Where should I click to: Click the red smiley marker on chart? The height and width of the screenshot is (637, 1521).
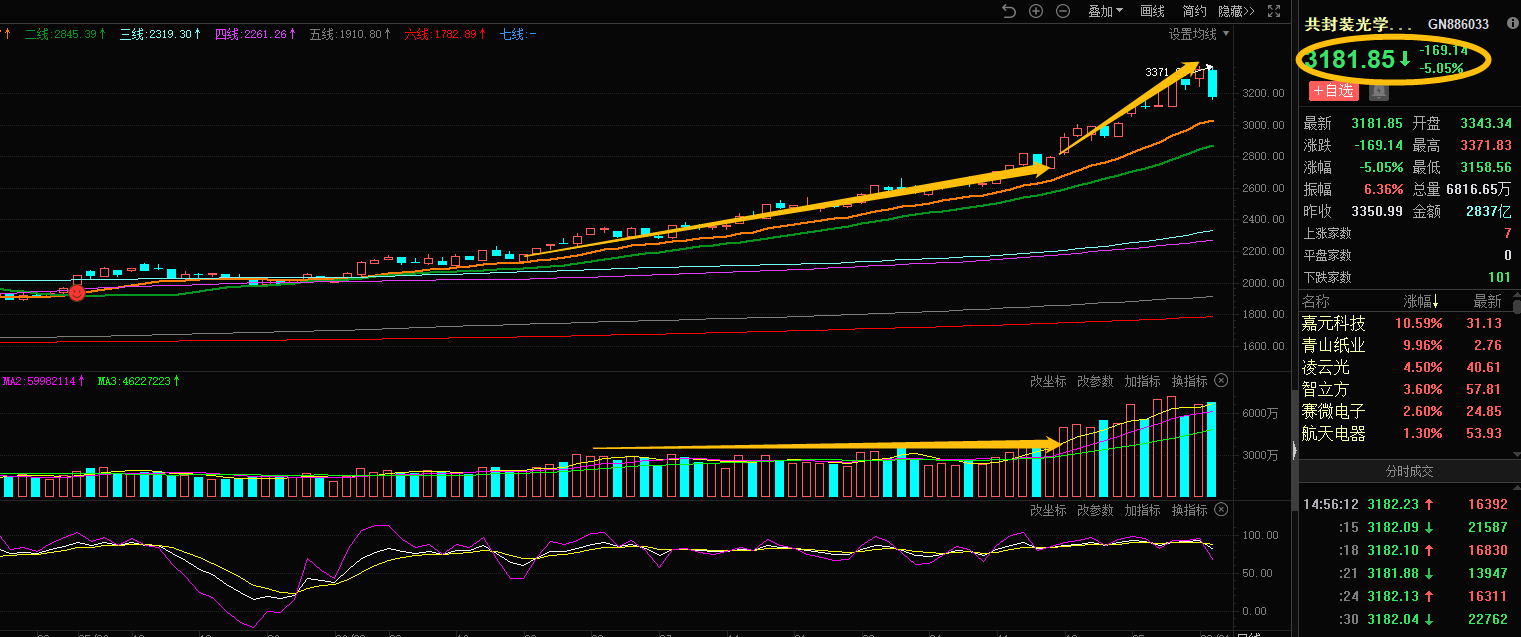[x=77, y=292]
